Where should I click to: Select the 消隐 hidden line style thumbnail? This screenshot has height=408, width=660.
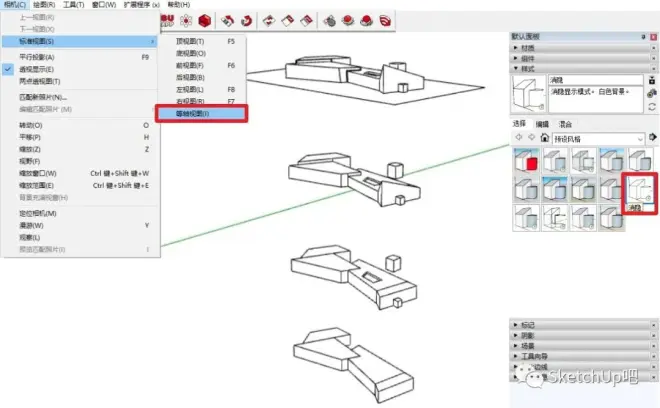(x=639, y=190)
